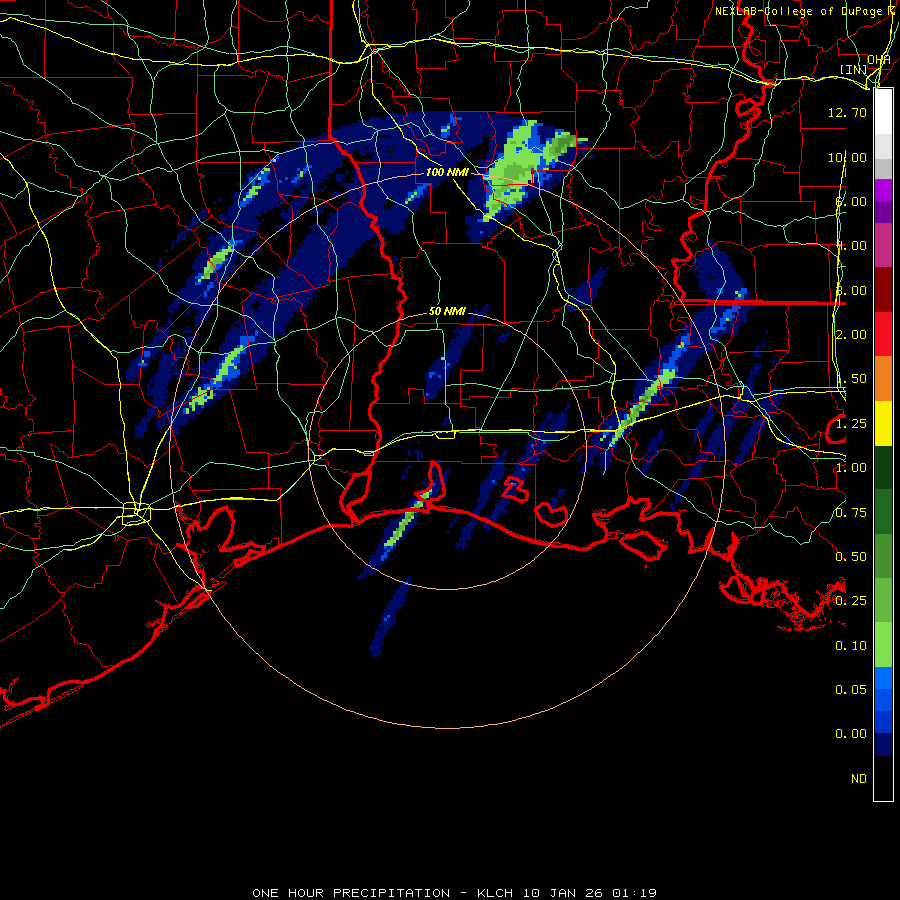Pick the darkest green swatch beside 1.00

(883, 467)
